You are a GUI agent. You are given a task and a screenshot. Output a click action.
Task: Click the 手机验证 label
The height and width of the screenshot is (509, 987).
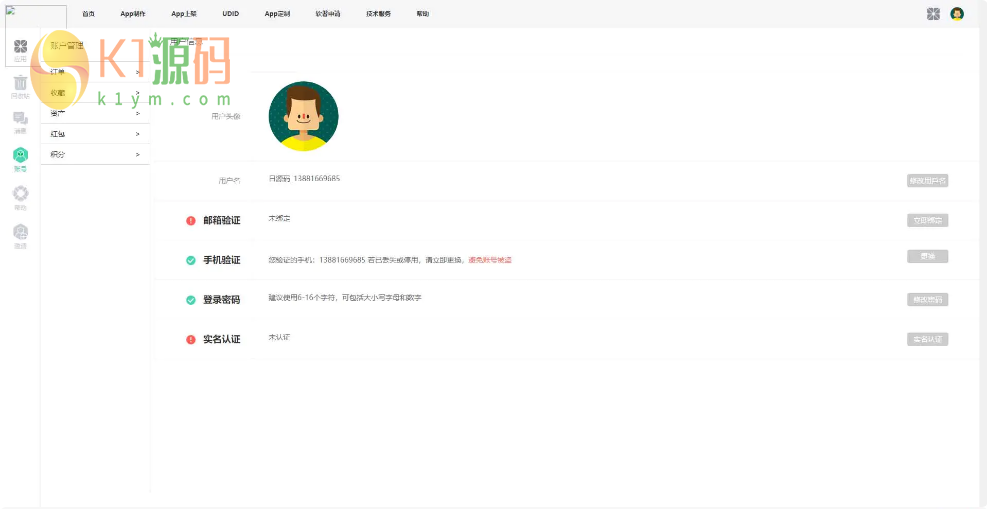222,260
